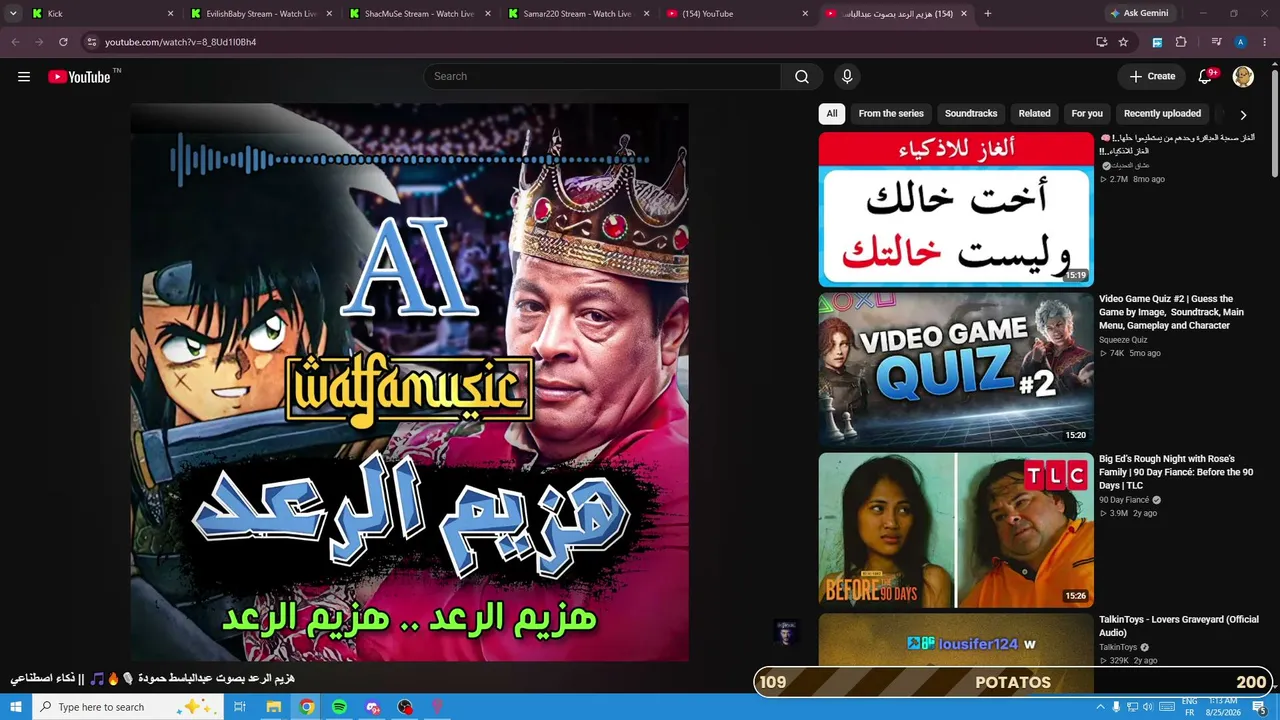
Task: Switch to the Samar220 Stream tab
Action: (x=578, y=14)
